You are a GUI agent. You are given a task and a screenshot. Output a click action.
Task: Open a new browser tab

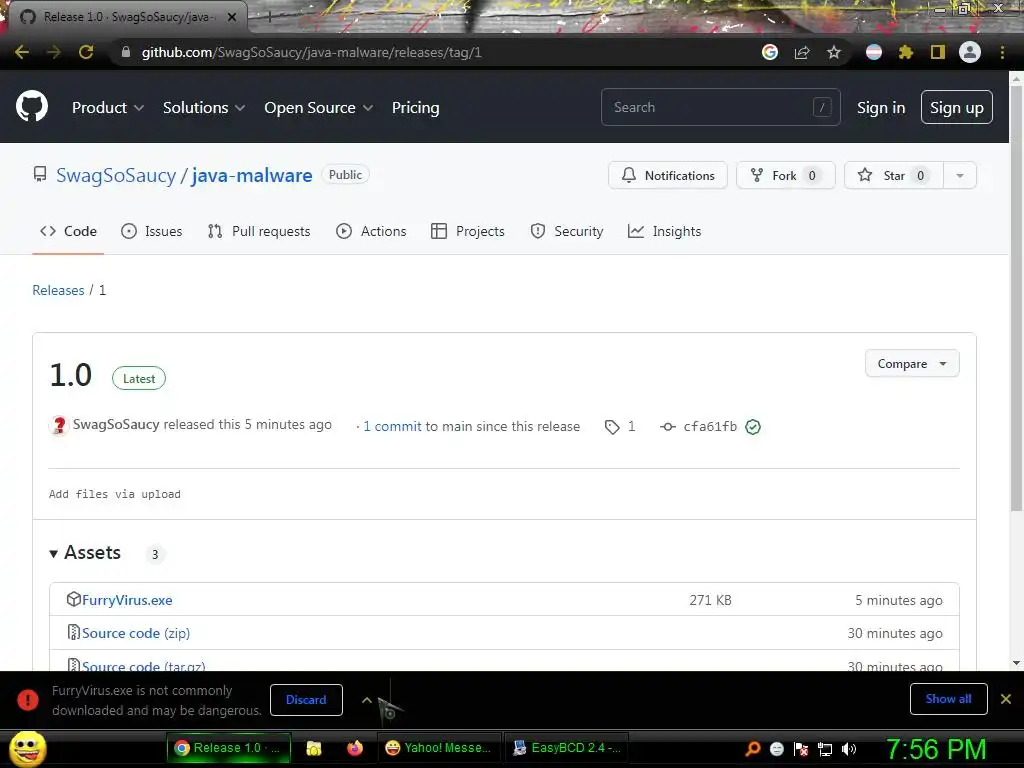[268, 17]
